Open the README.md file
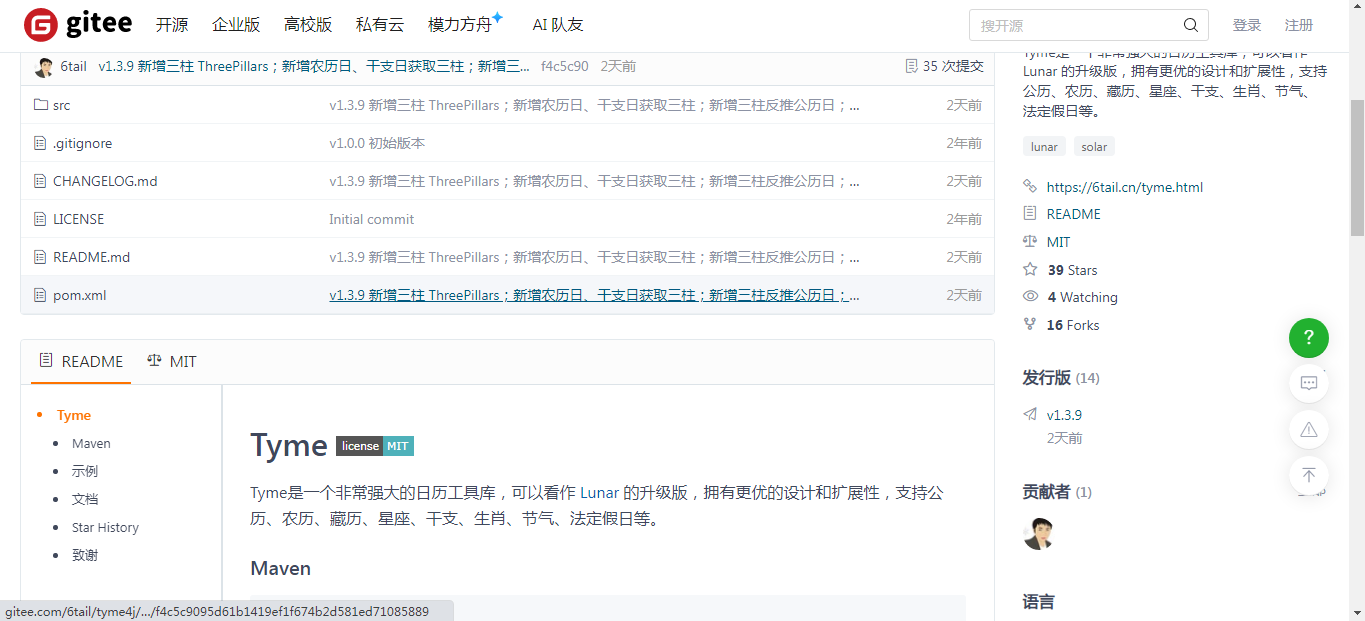The height and width of the screenshot is (621, 1365). (x=92, y=257)
